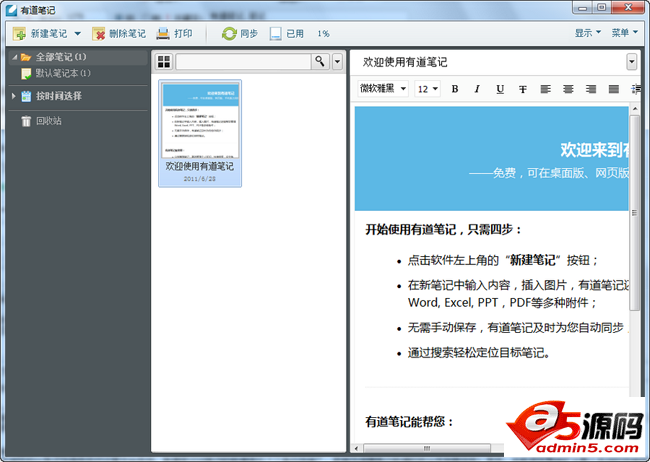Screen dimensions: 650x462
Task: Open the 菜单 menu
Action: click(624, 33)
